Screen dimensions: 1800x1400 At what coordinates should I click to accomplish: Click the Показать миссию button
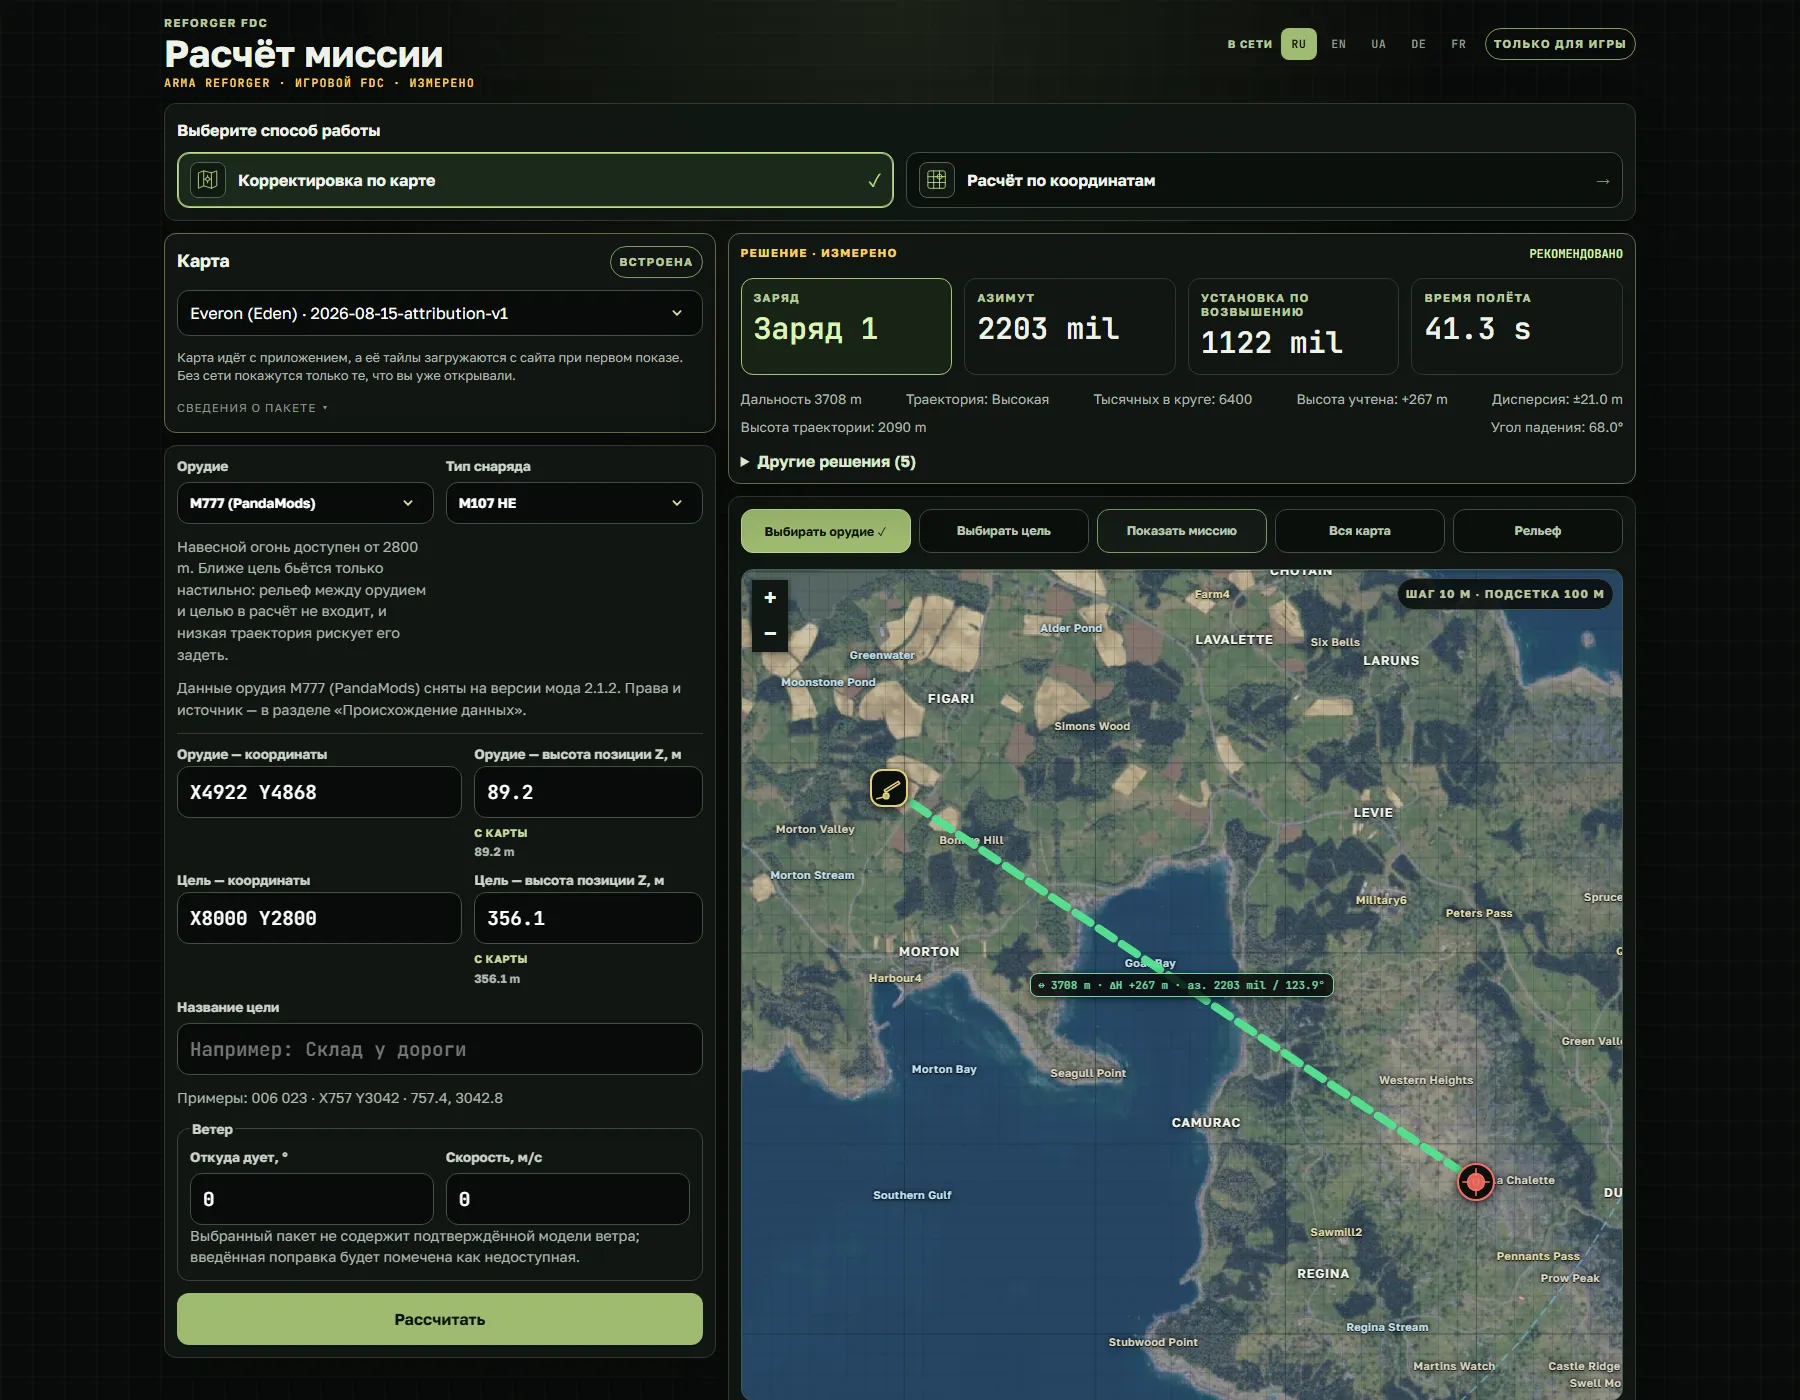coord(1182,531)
